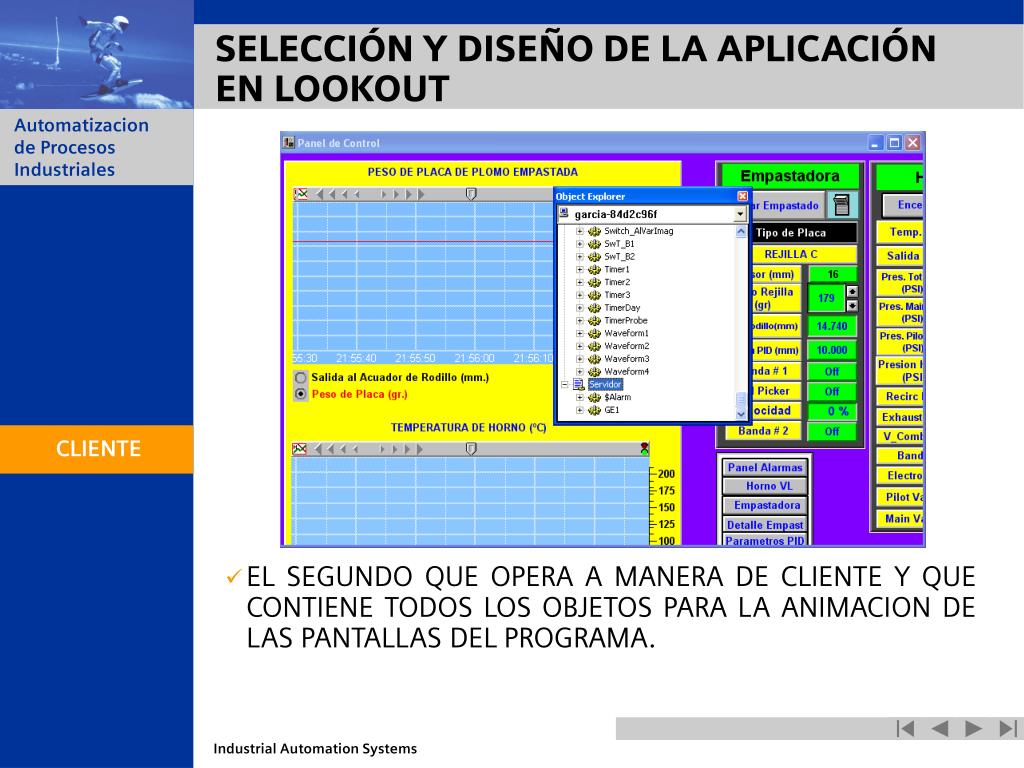
Task: Close the Object Explorer window
Action: [x=742, y=196]
